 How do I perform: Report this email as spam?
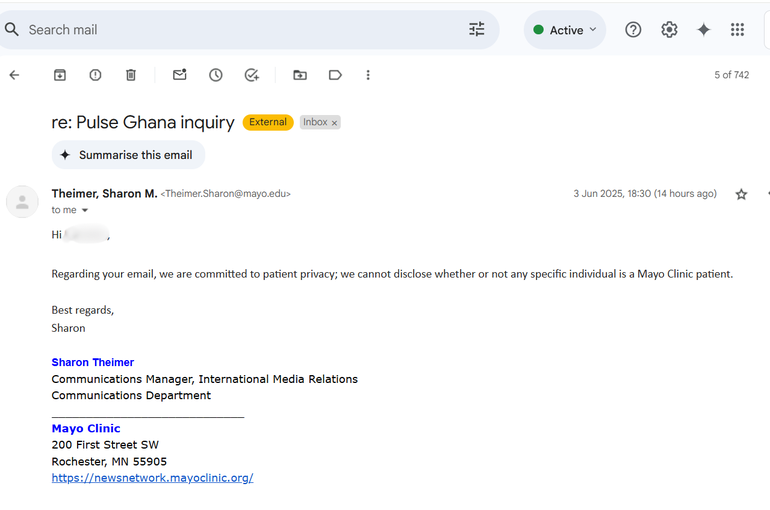pyautogui.click(x=95, y=75)
